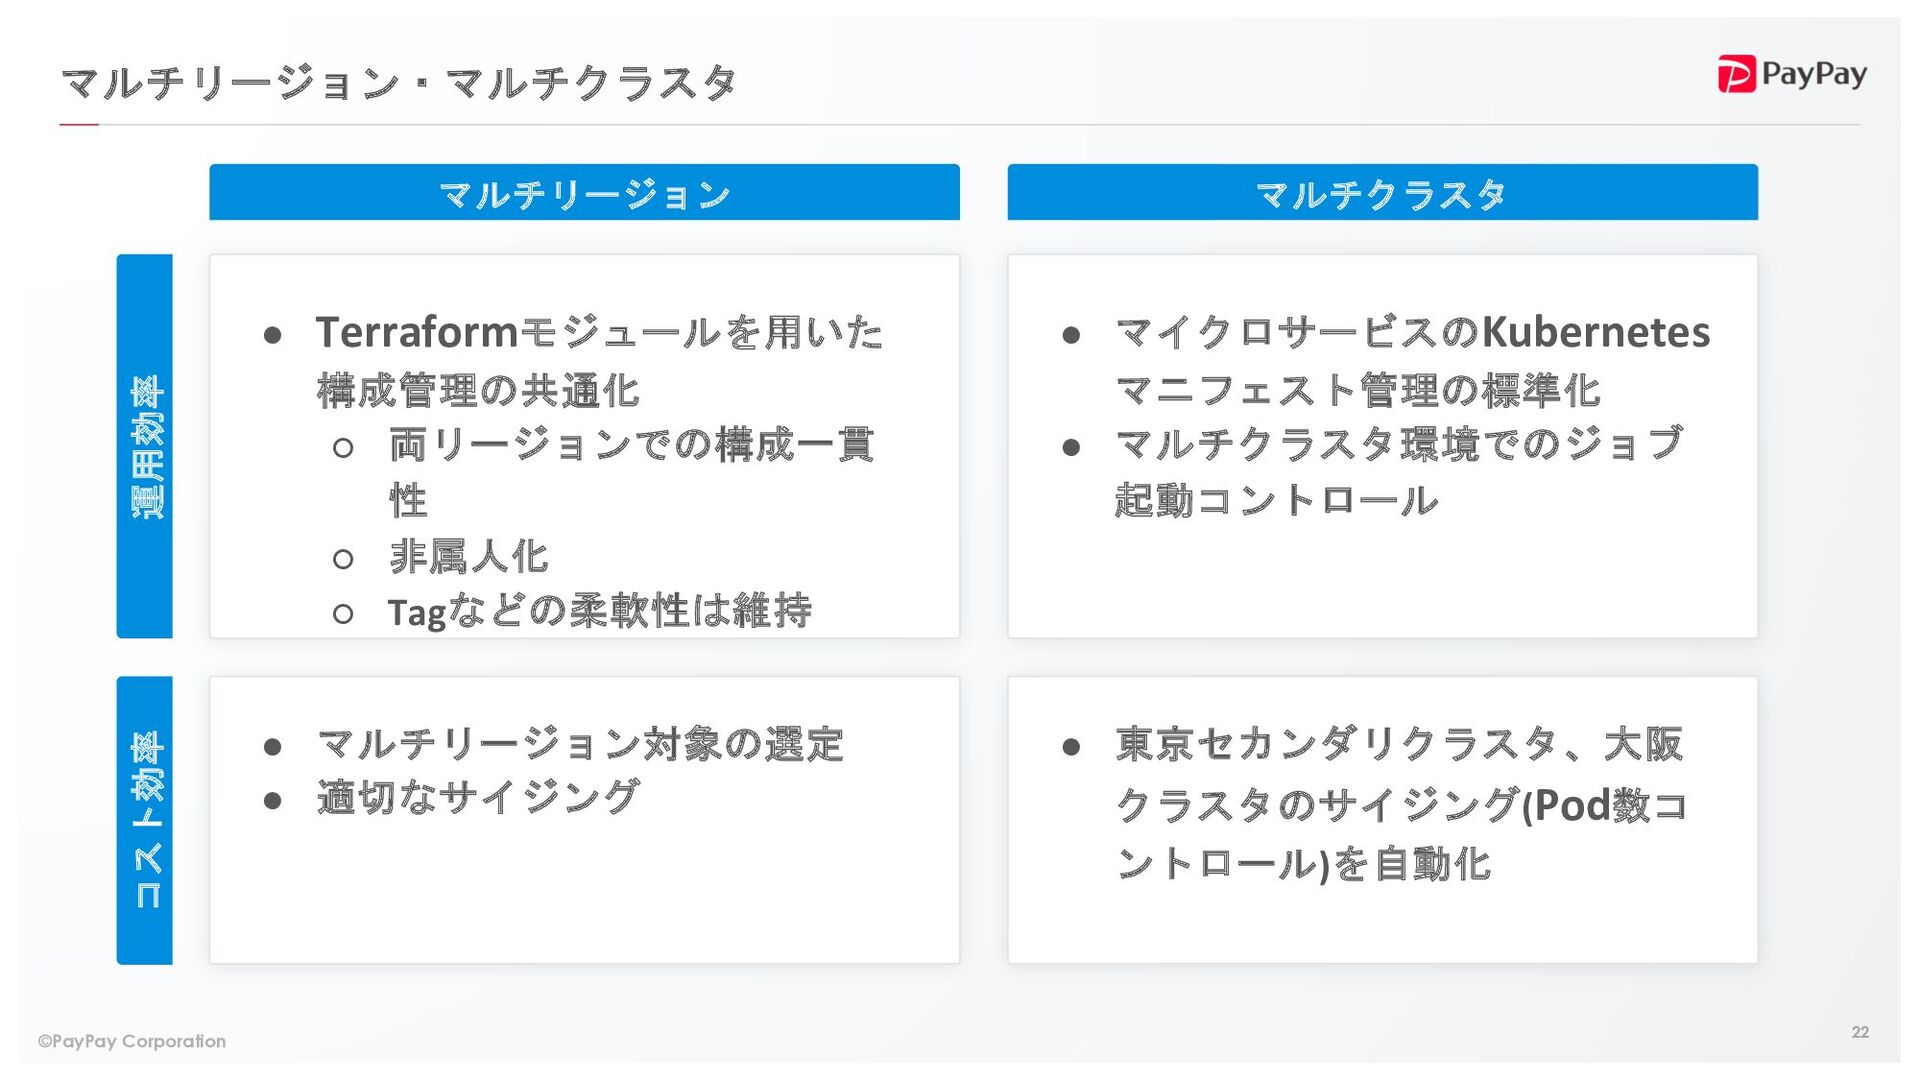The width and height of the screenshot is (1920, 1080).
Task: Click the Terraformモジュール bullet text
Action: pyautogui.click(x=598, y=360)
